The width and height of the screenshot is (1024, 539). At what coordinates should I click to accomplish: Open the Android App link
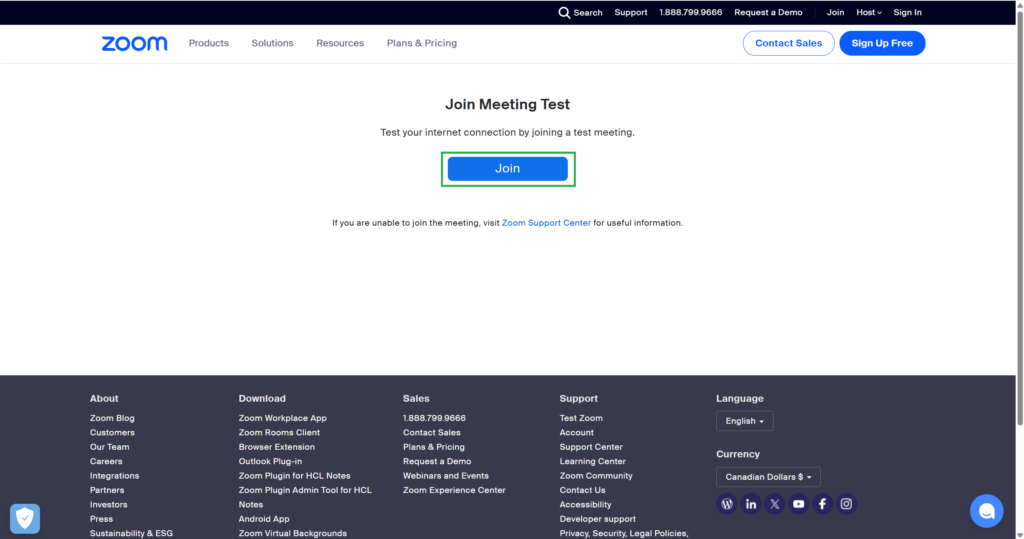[x=264, y=519]
